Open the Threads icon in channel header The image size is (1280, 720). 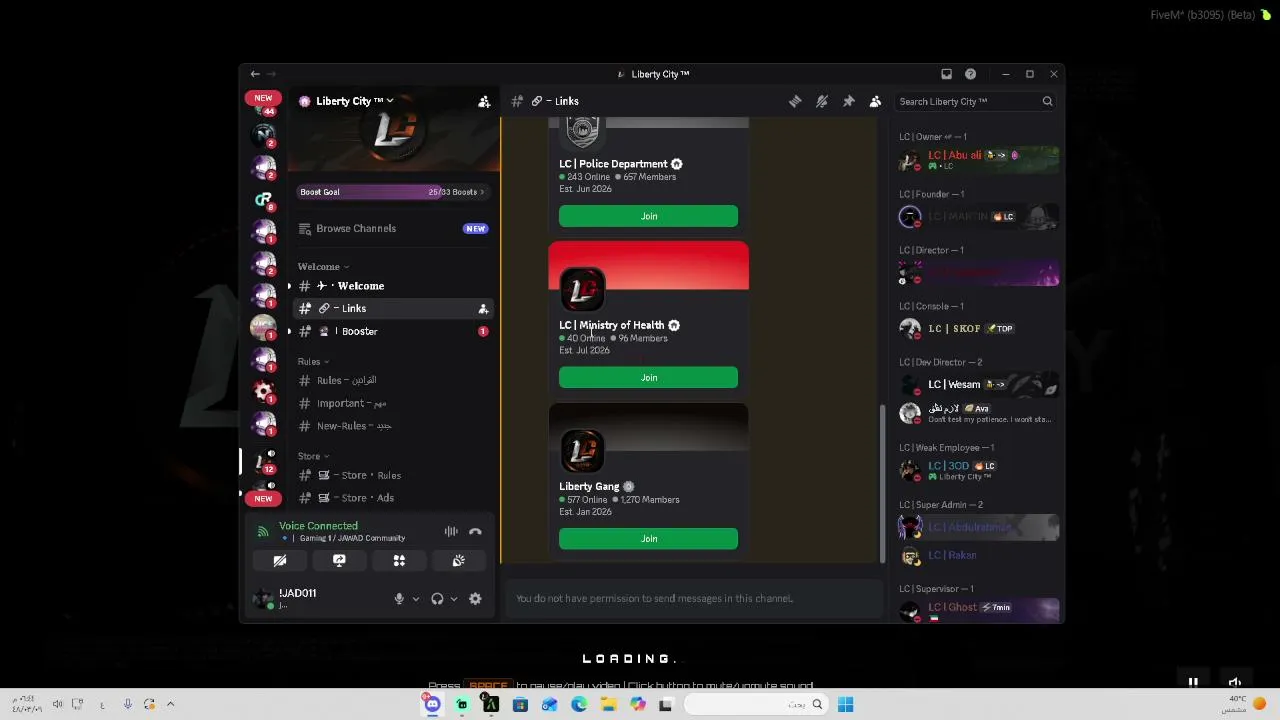click(x=795, y=101)
